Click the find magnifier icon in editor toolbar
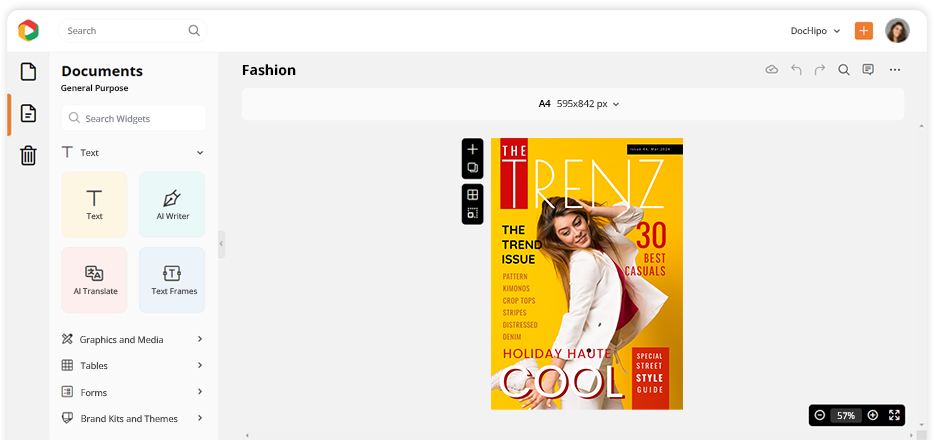 pos(844,70)
